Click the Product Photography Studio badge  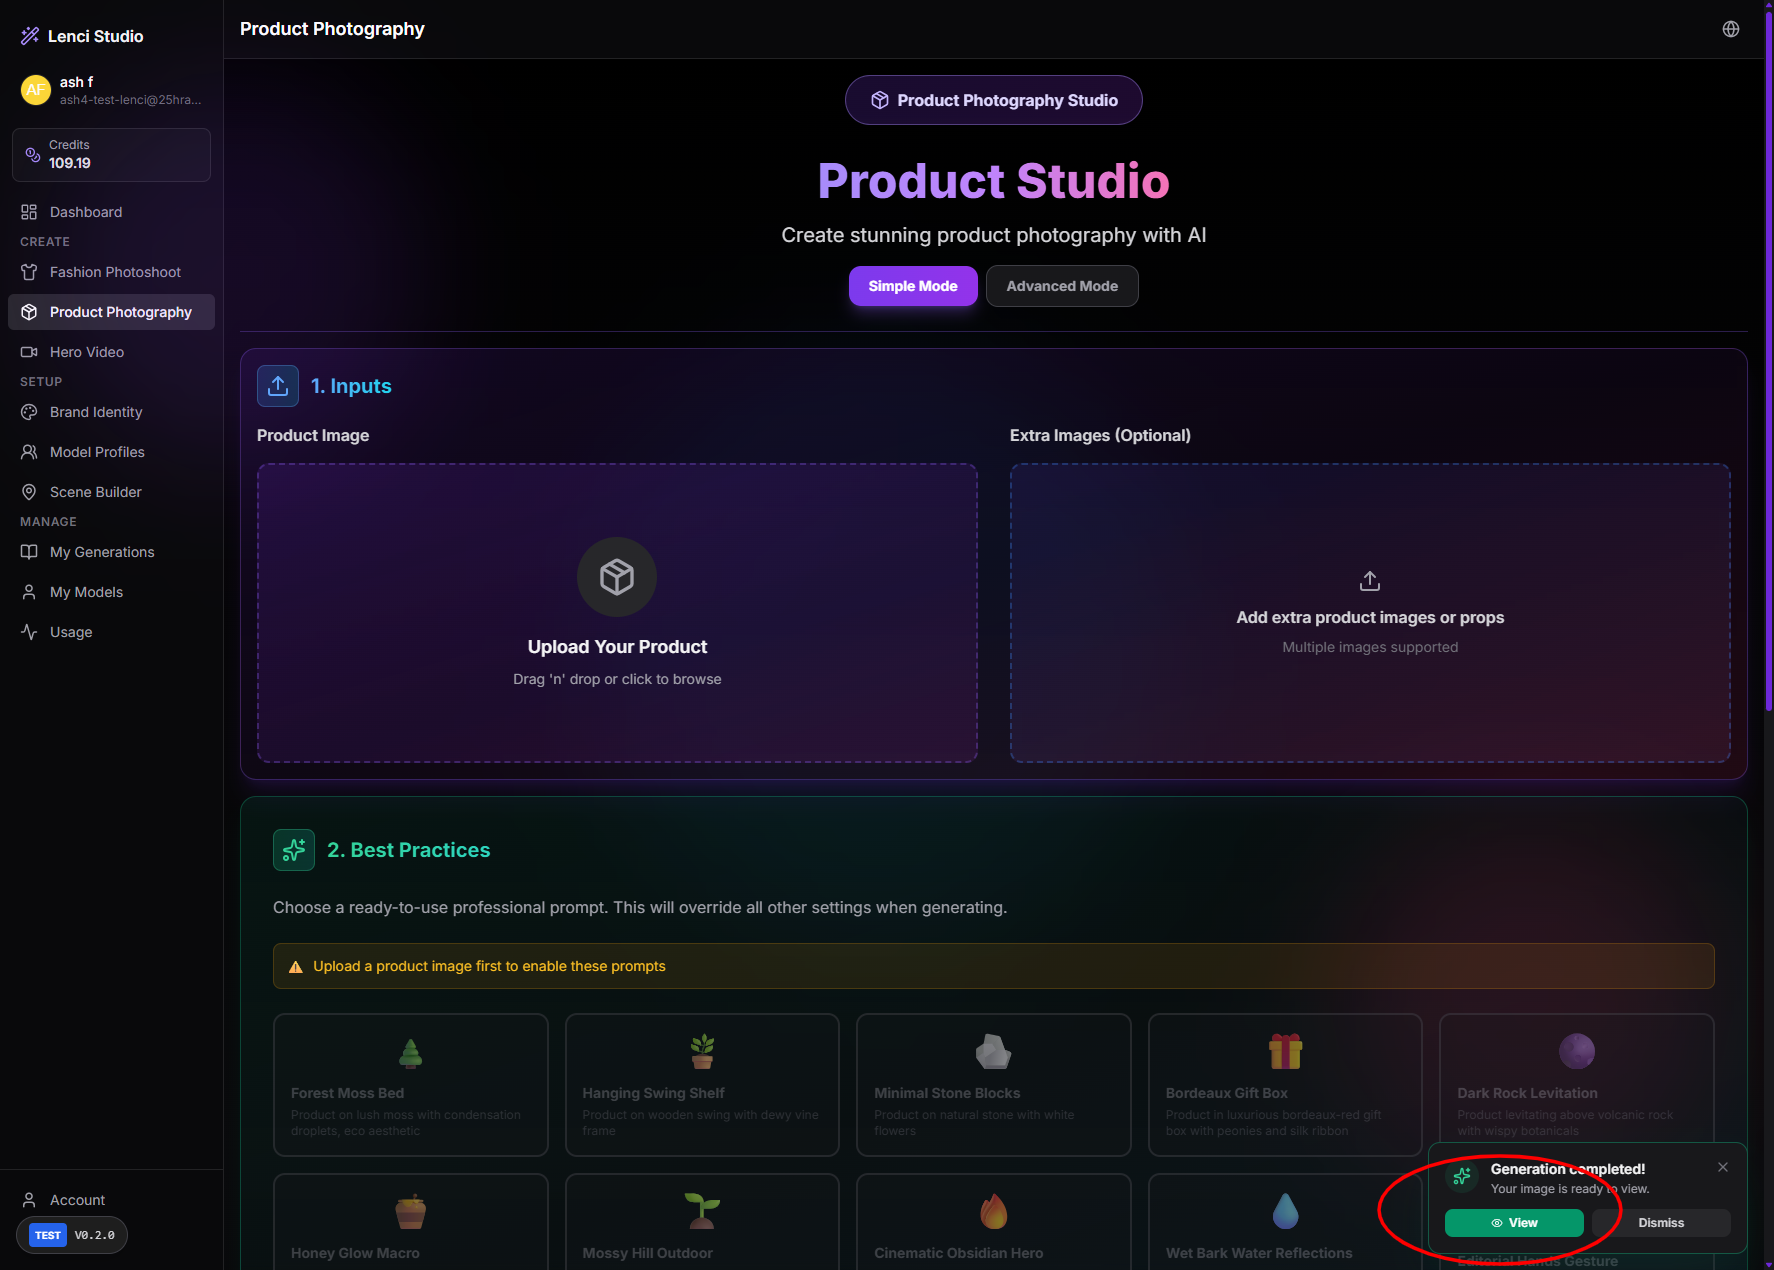[993, 100]
